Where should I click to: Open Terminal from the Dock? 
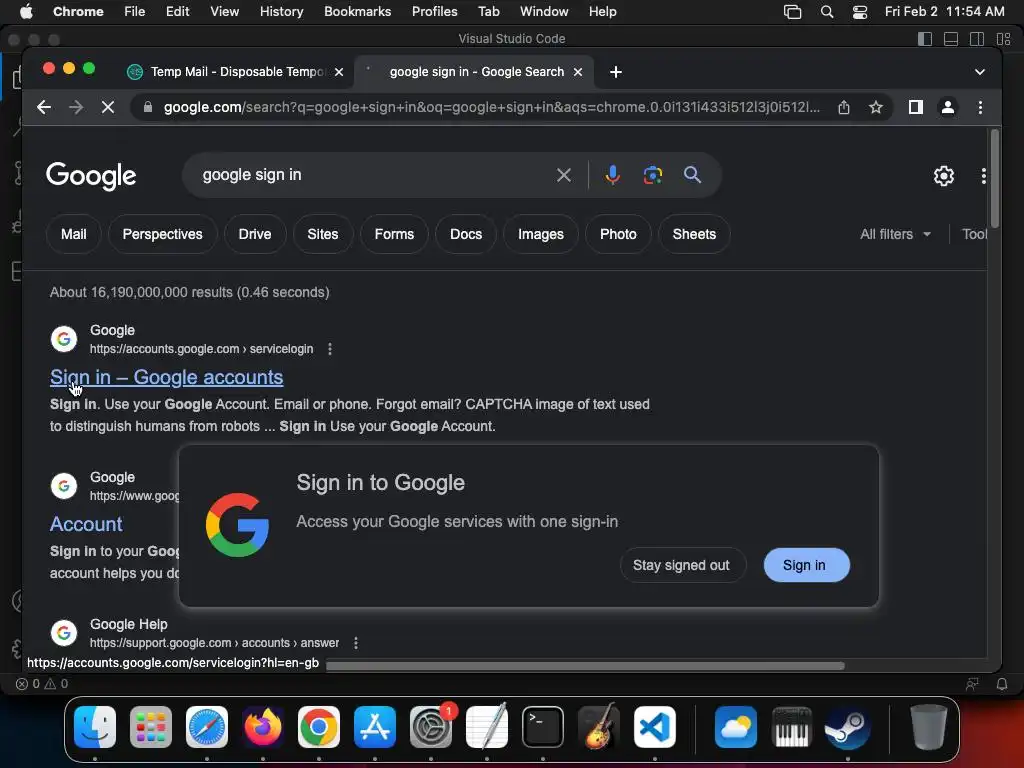543,727
